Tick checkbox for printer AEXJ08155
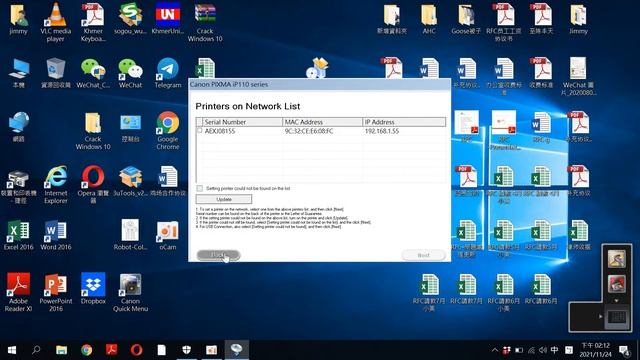 [199, 131]
